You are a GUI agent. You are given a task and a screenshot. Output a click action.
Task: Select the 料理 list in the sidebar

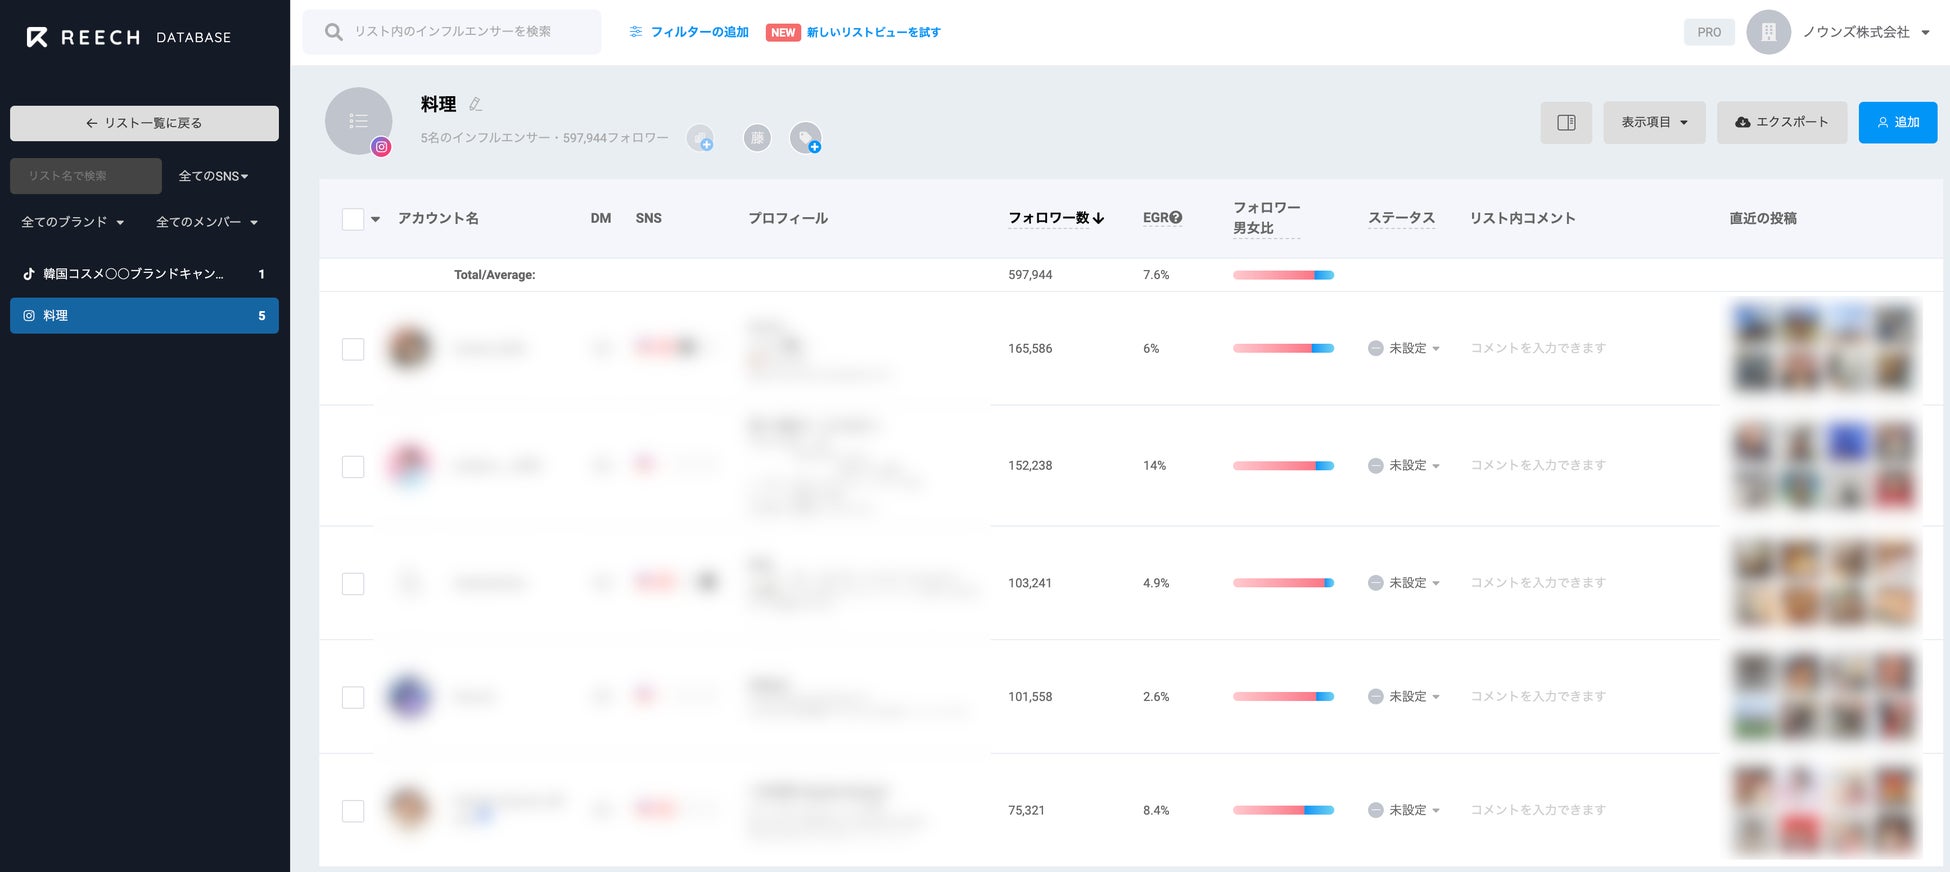pos(144,316)
